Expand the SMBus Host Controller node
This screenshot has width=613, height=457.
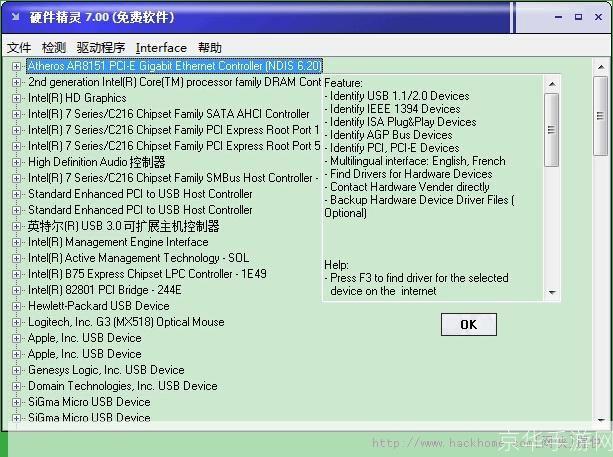[x=16, y=178]
